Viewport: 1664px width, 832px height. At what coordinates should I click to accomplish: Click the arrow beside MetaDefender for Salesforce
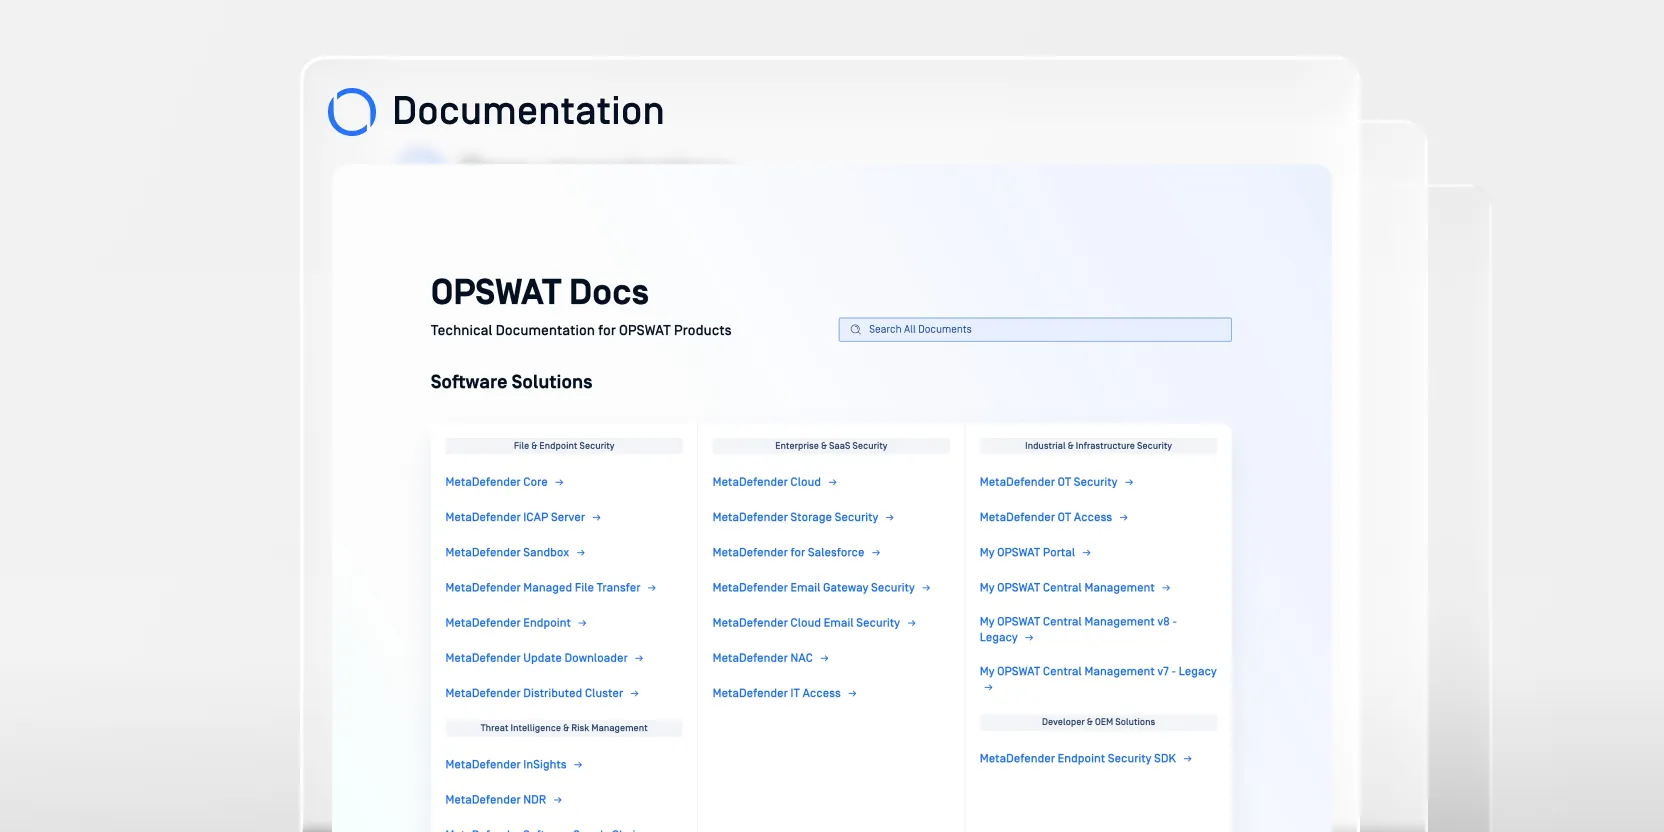(x=876, y=553)
